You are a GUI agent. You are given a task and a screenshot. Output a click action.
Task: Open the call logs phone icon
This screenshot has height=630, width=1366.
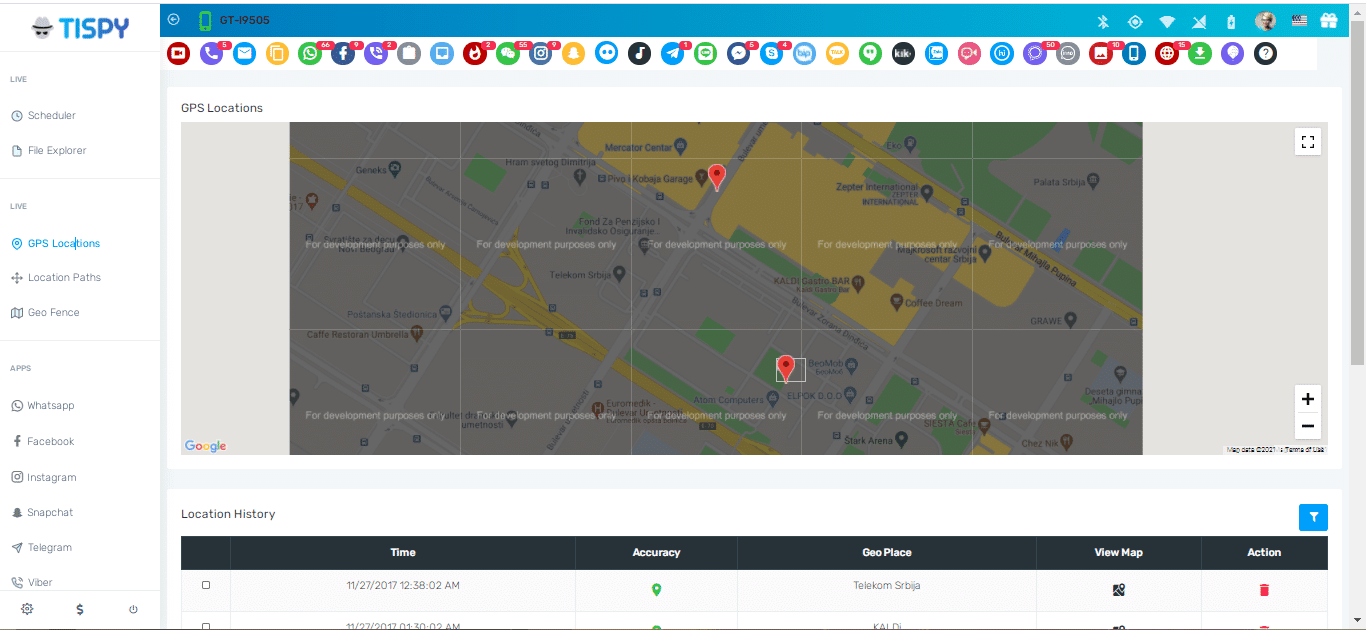pyautogui.click(x=211, y=54)
